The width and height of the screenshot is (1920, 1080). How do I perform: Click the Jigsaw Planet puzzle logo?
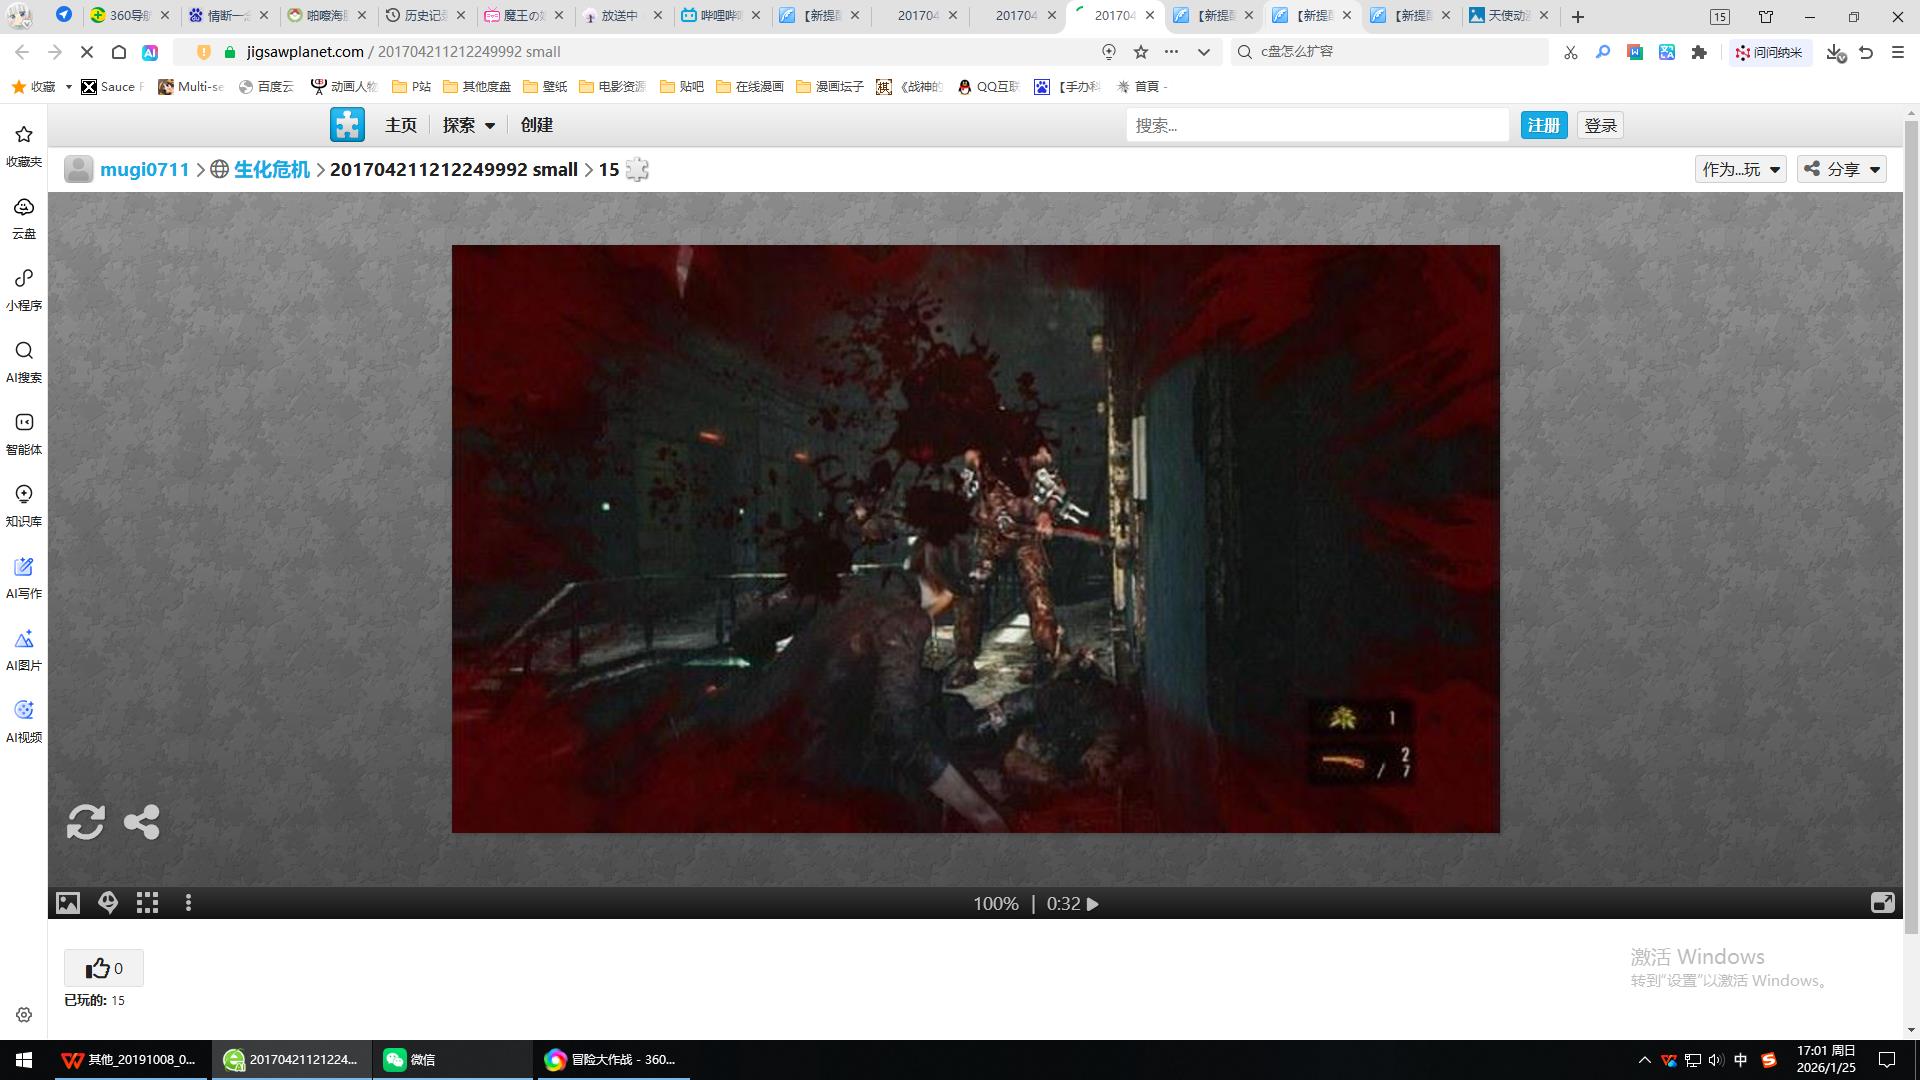point(347,125)
